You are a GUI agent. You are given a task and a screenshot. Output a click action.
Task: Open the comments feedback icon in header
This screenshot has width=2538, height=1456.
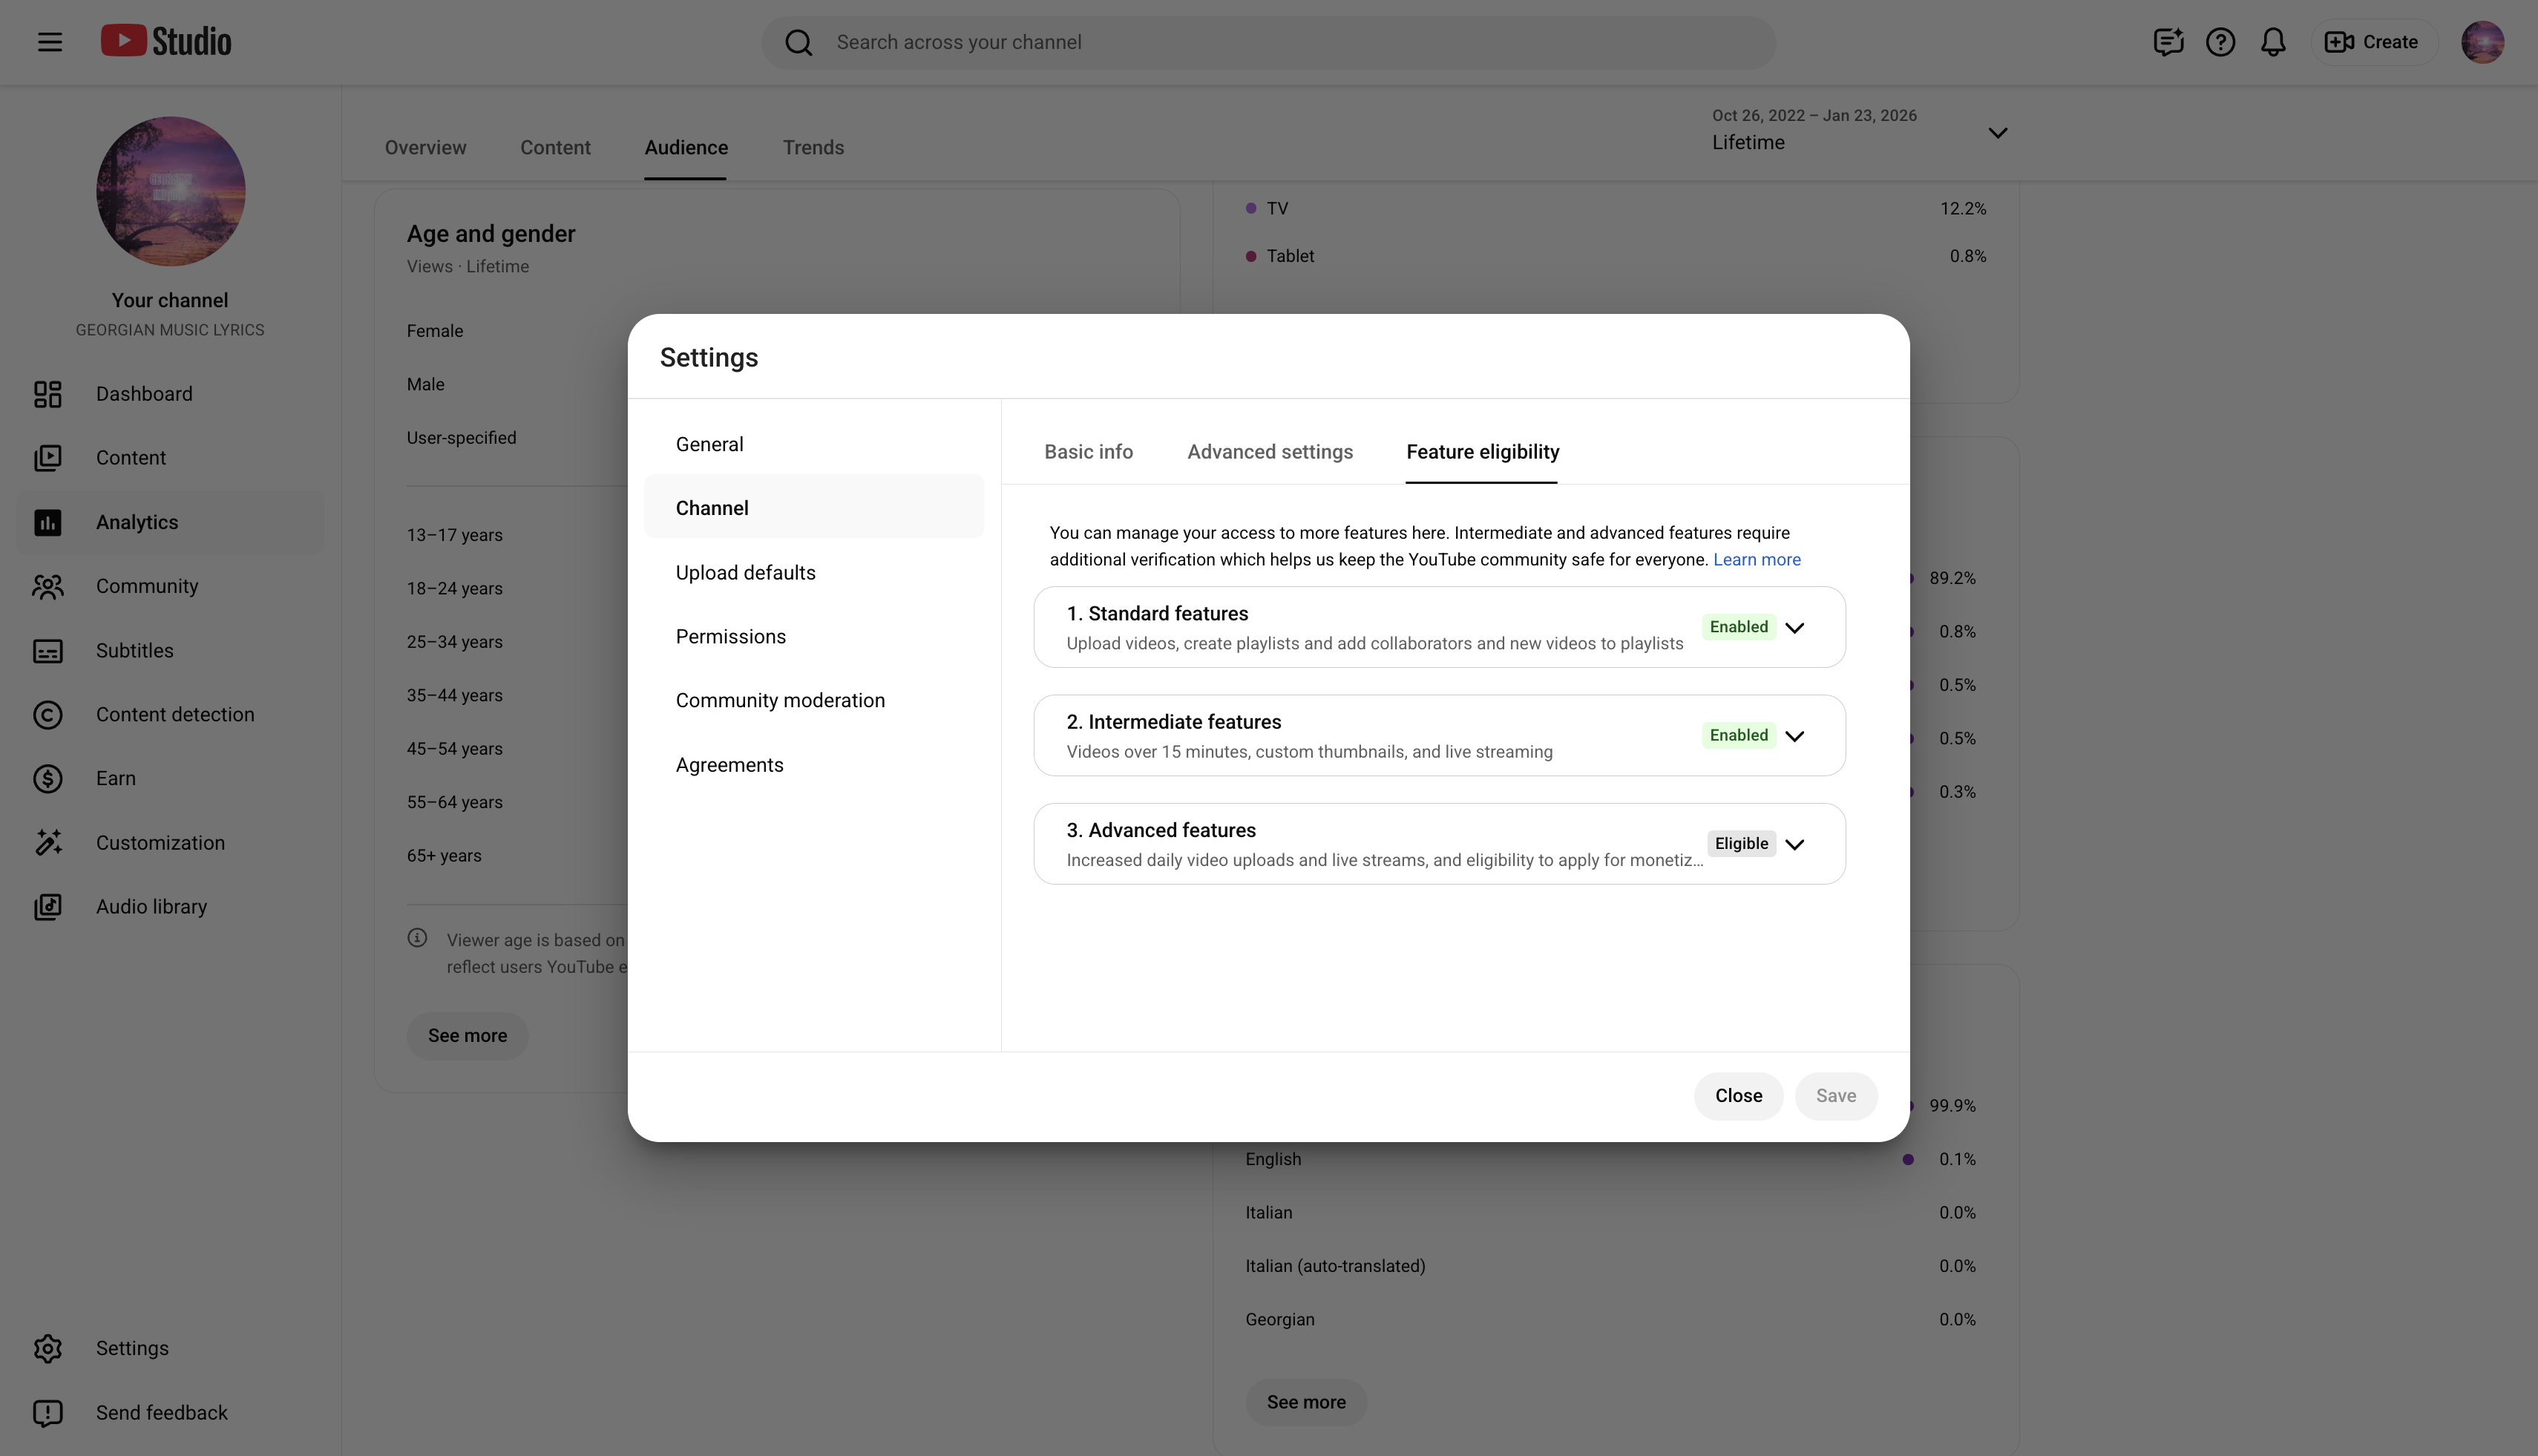pos(2167,42)
